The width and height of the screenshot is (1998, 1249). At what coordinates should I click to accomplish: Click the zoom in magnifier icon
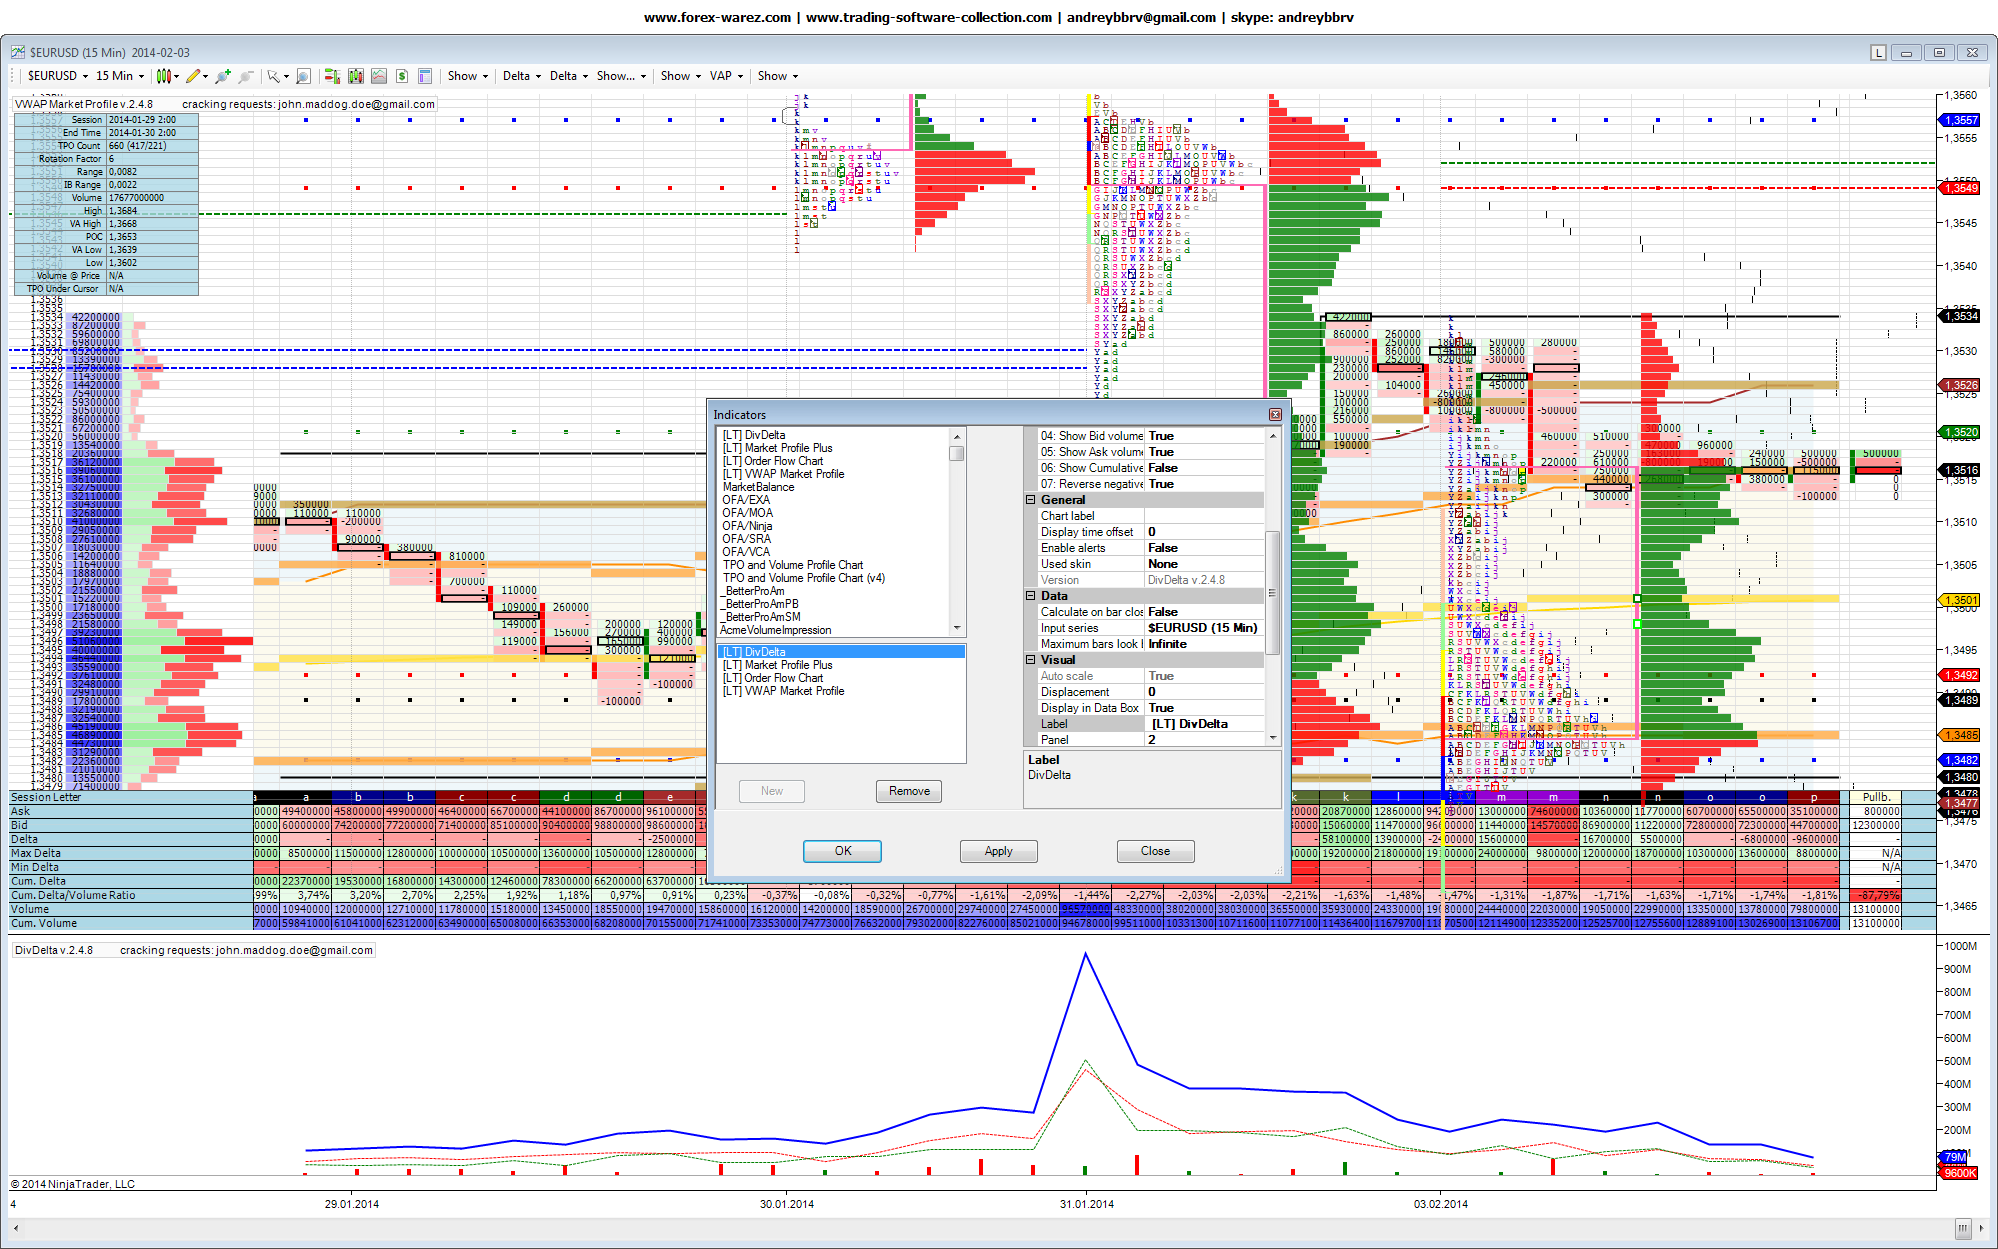tap(222, 76)
